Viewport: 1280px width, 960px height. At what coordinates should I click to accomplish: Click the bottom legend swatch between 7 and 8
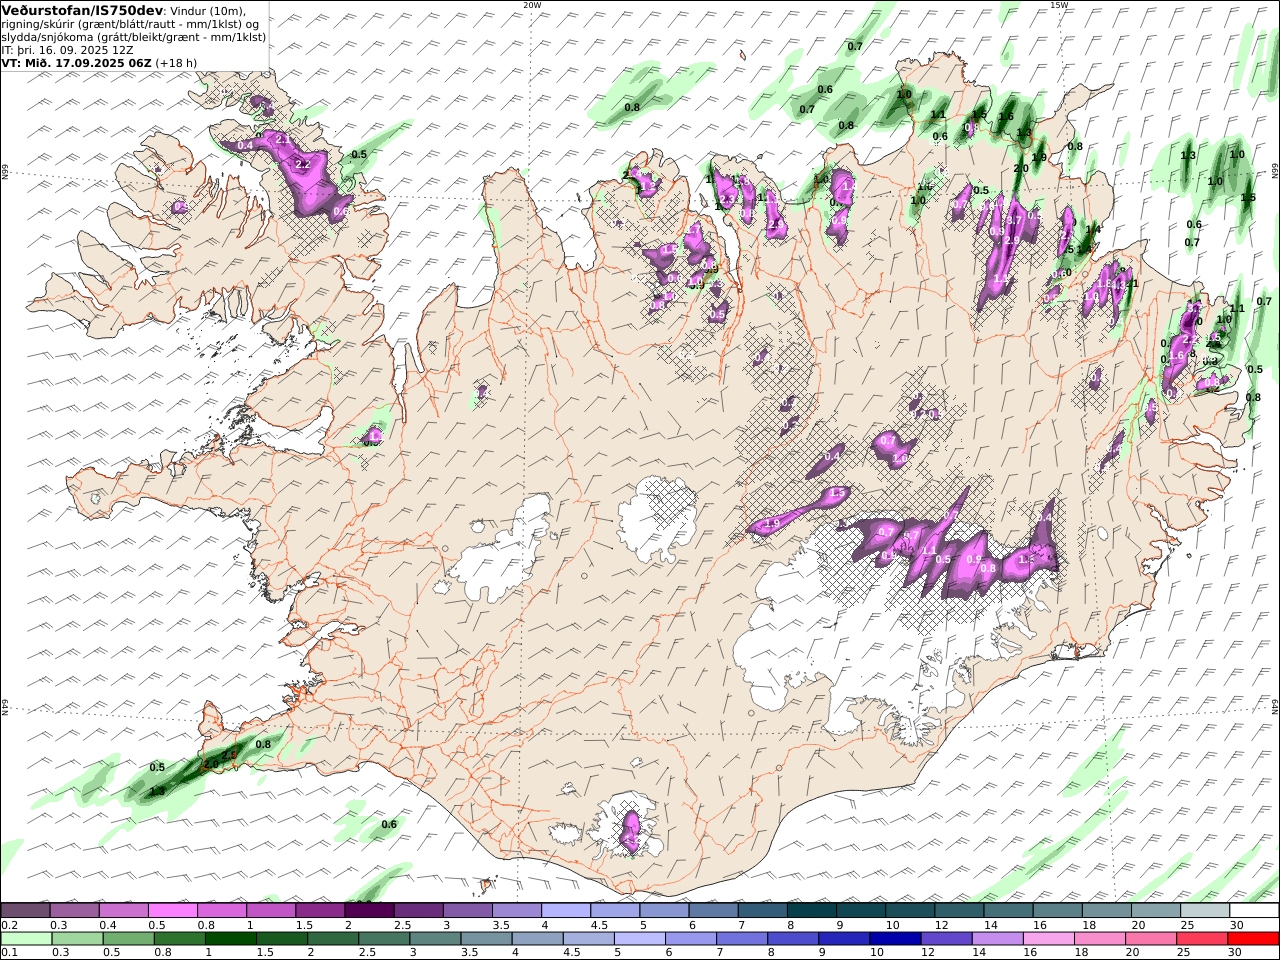[741, 939]
